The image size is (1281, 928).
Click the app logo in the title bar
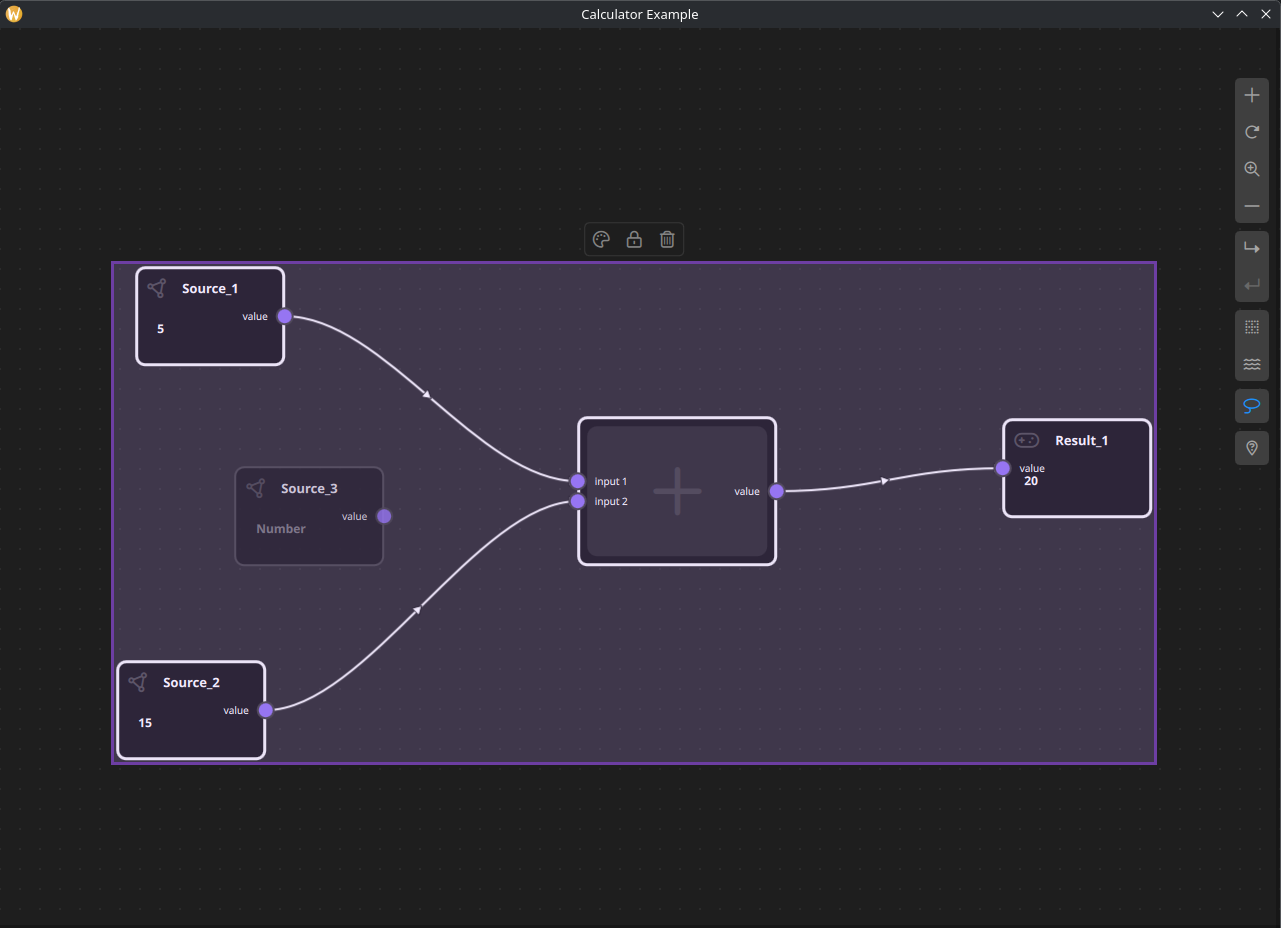tap(14, 14)
